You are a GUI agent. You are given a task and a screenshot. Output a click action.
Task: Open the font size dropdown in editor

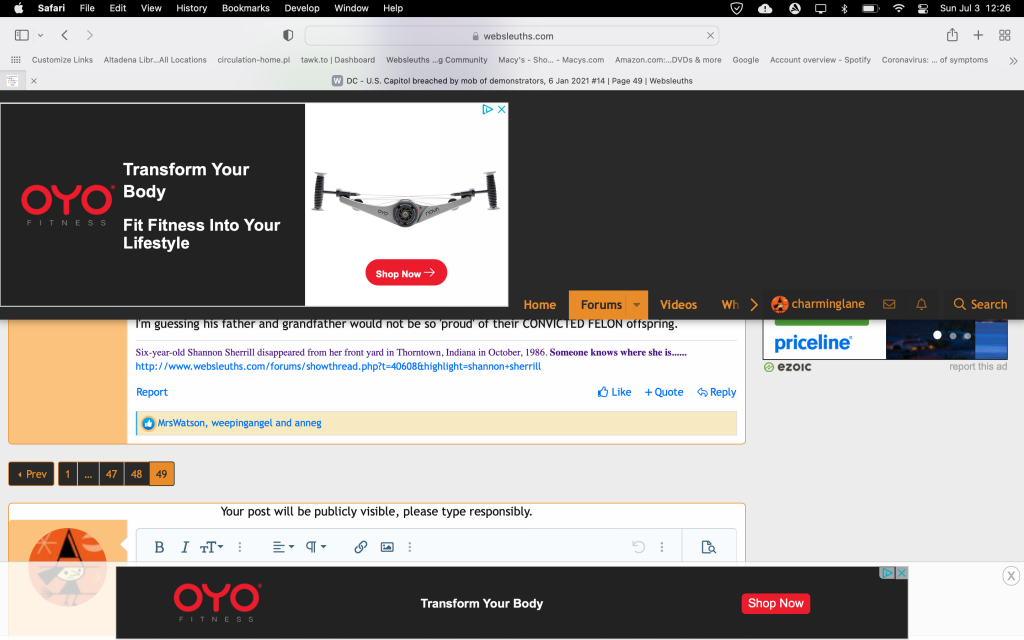pyautogui.click(x=211, y=547)
